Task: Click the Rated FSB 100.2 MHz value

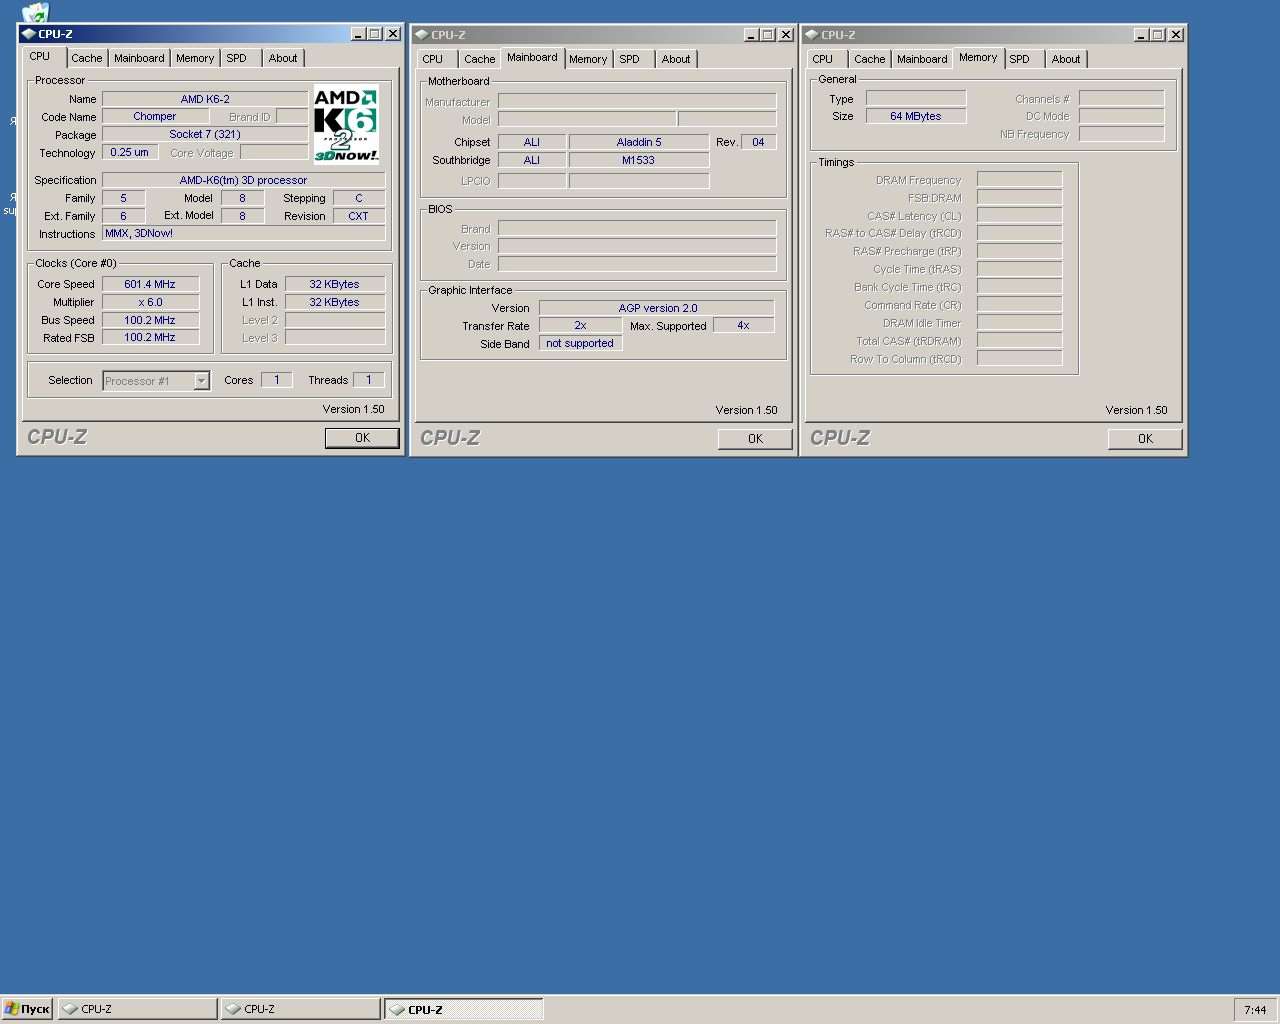Action: 150,337
